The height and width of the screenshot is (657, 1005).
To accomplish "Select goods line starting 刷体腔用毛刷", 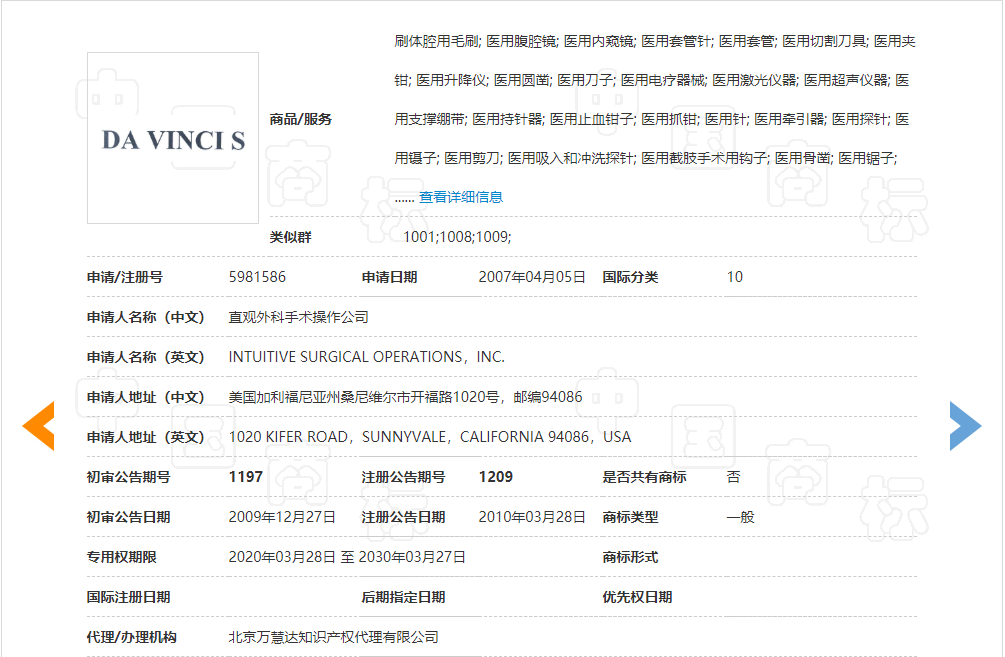I will click(x=654, y=42).
